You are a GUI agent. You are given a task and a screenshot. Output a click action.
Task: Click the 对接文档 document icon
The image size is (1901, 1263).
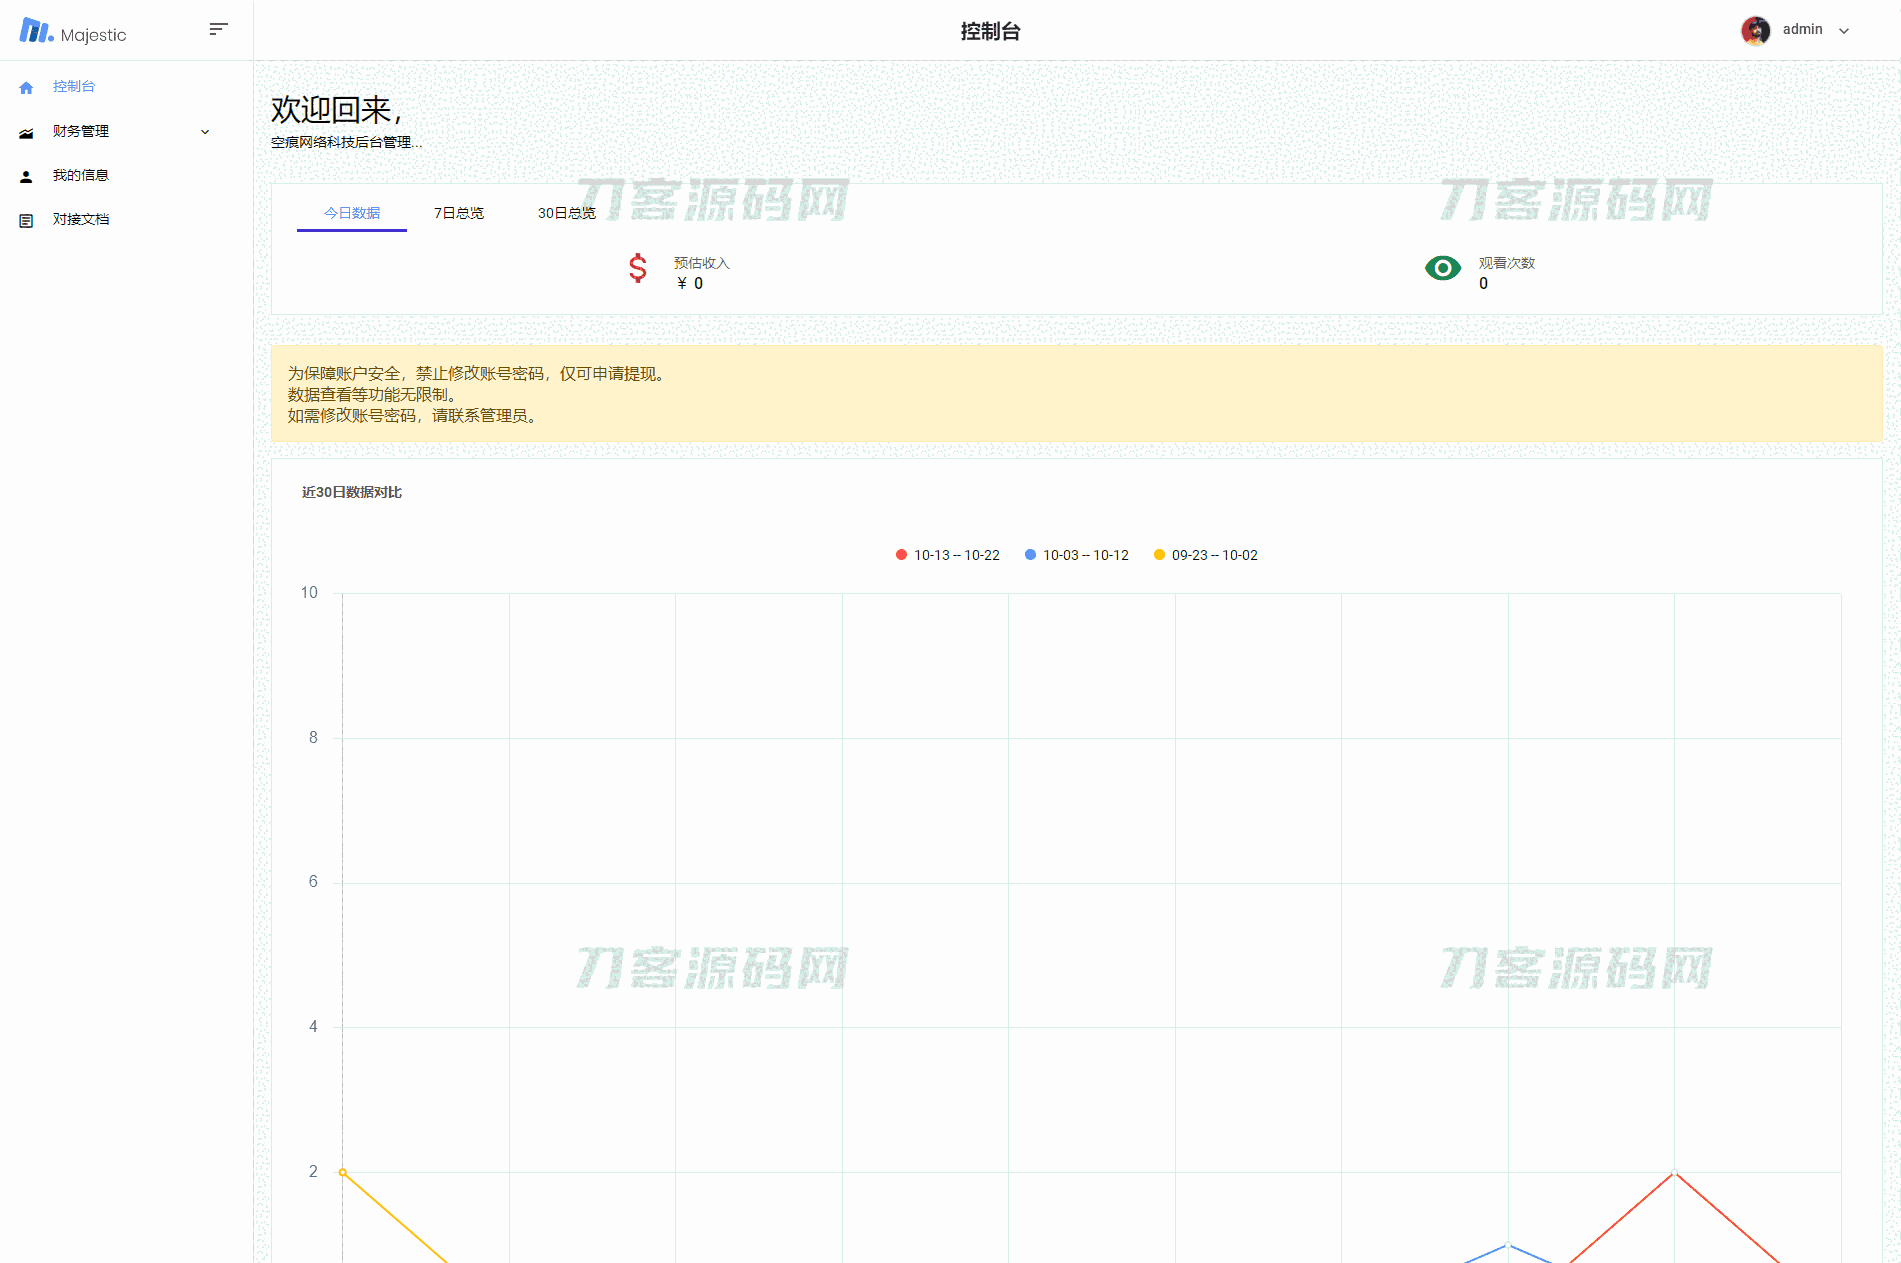[x=27, y=220]
